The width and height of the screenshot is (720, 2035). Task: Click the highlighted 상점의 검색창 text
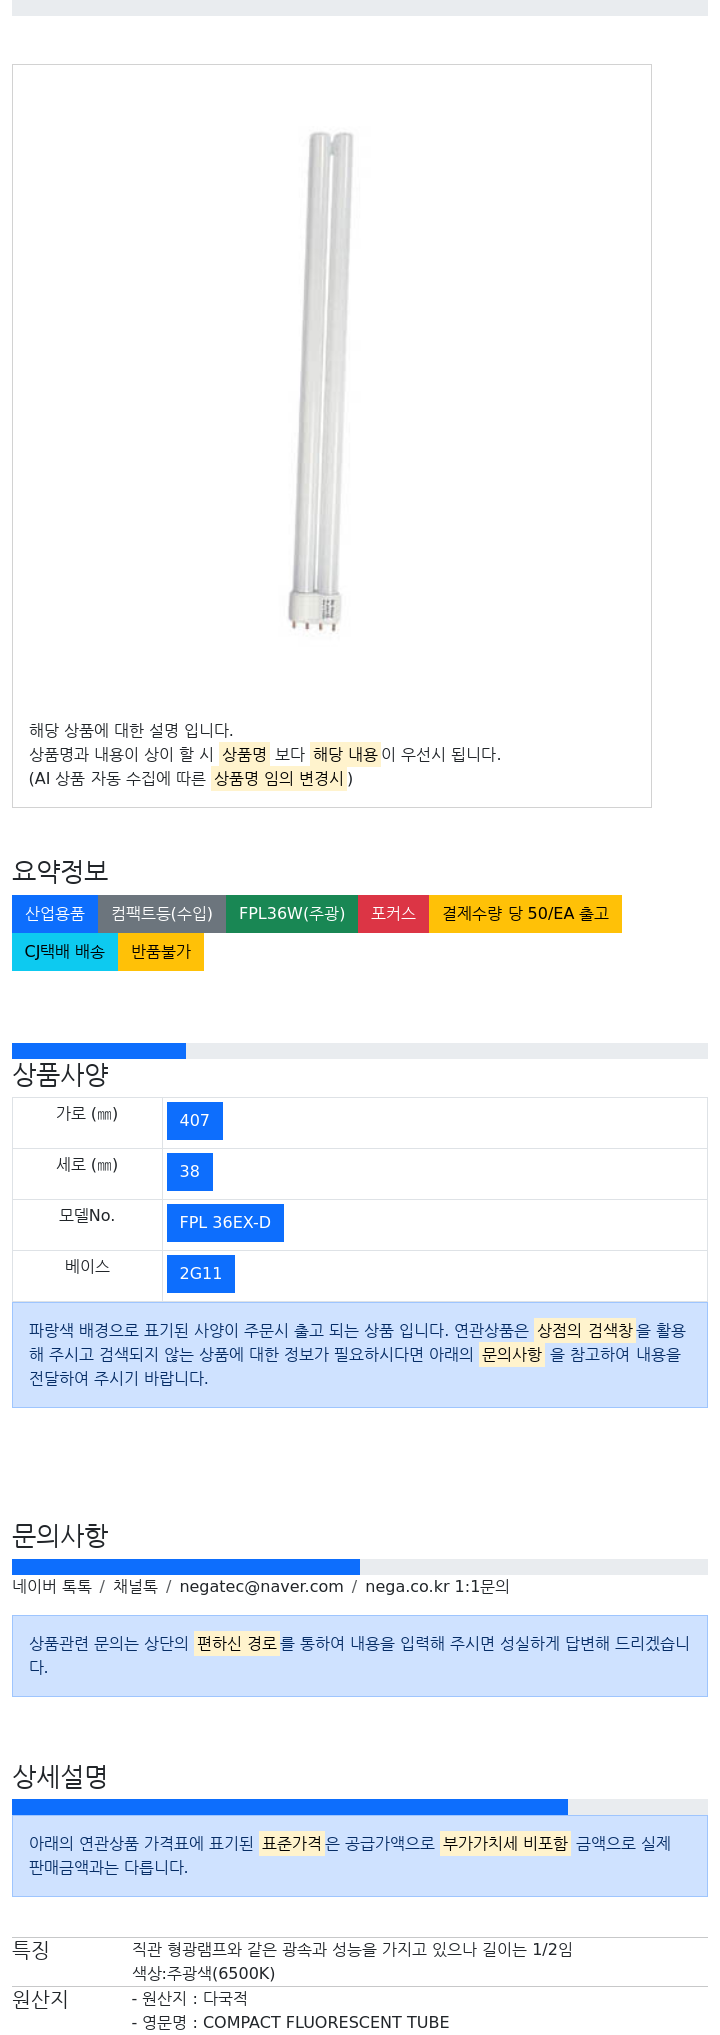[x=584, y=1331]
